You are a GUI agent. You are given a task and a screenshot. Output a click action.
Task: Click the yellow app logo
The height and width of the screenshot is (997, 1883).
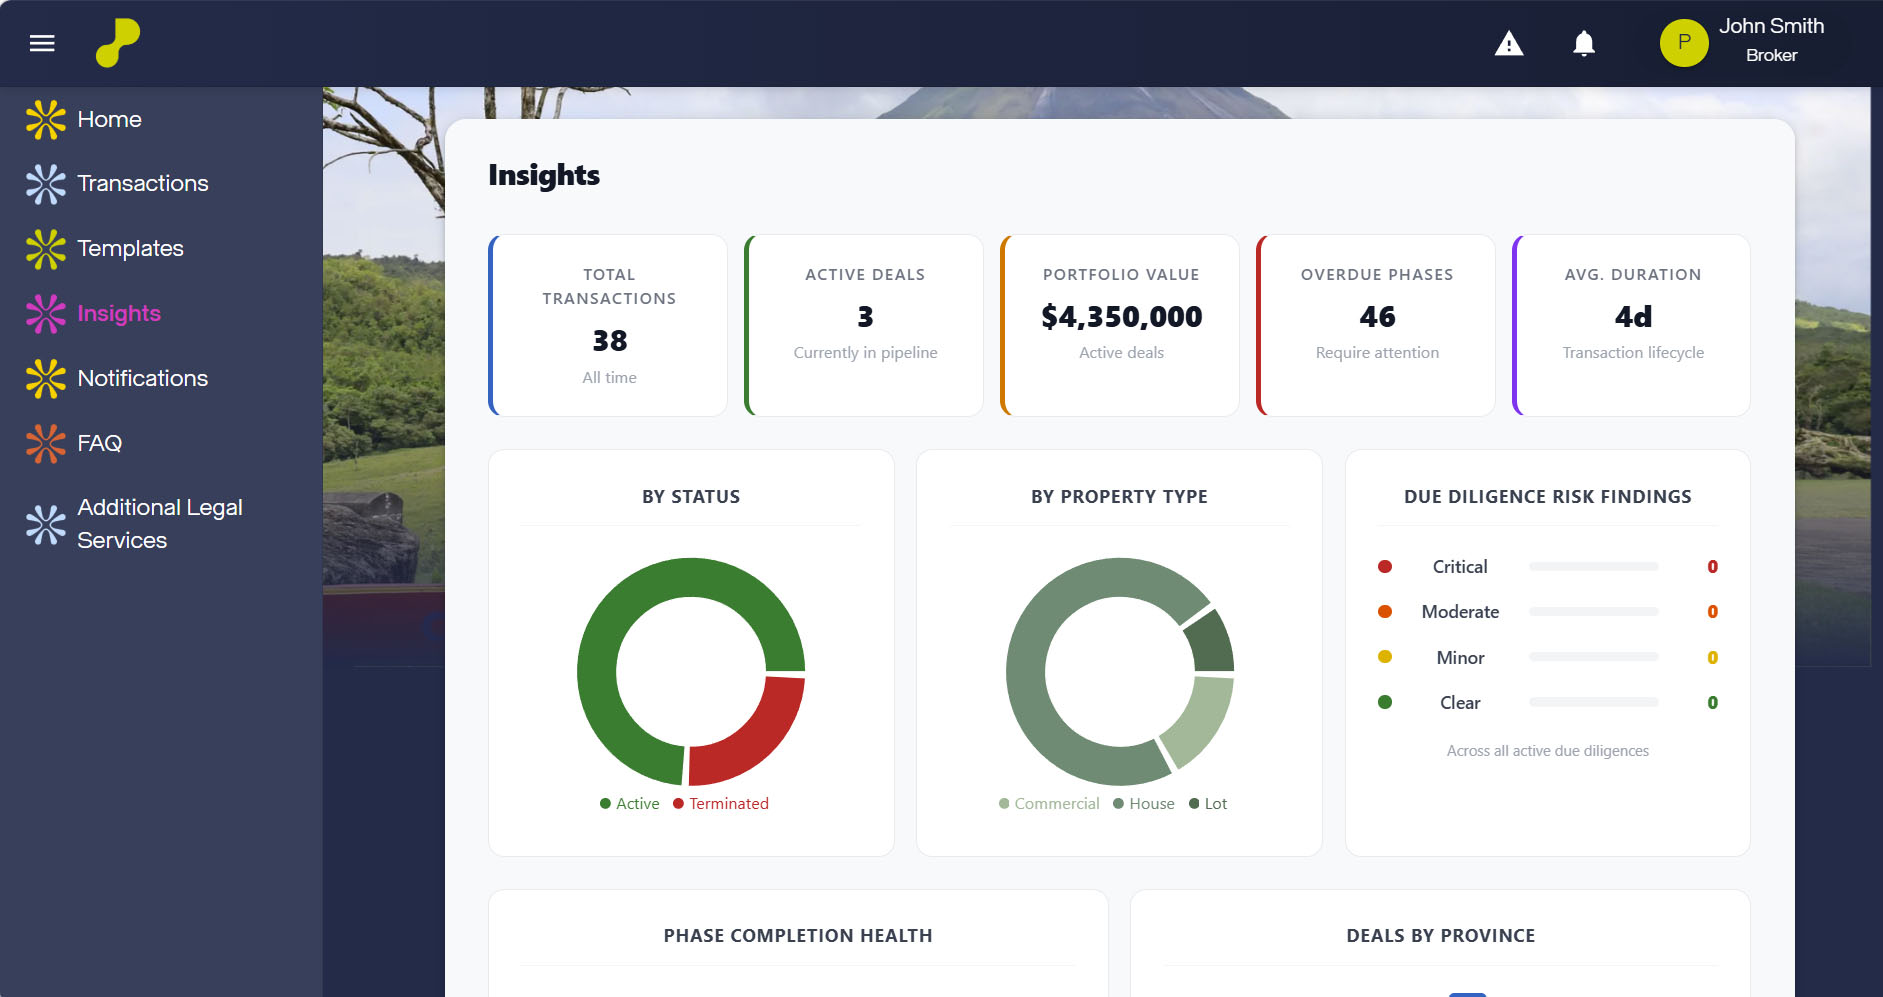click(x=117, y=43)
